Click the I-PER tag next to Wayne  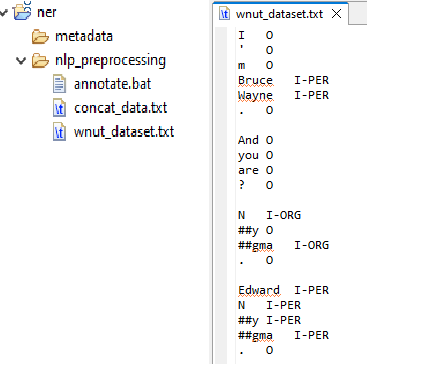click(311, 95)
